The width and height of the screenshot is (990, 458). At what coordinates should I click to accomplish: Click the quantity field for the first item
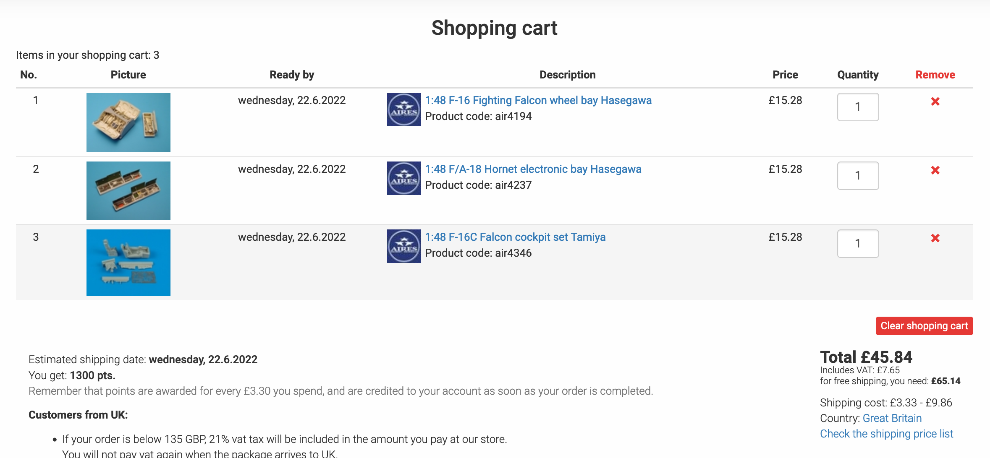pyautogui.click(x=857, y=108)
